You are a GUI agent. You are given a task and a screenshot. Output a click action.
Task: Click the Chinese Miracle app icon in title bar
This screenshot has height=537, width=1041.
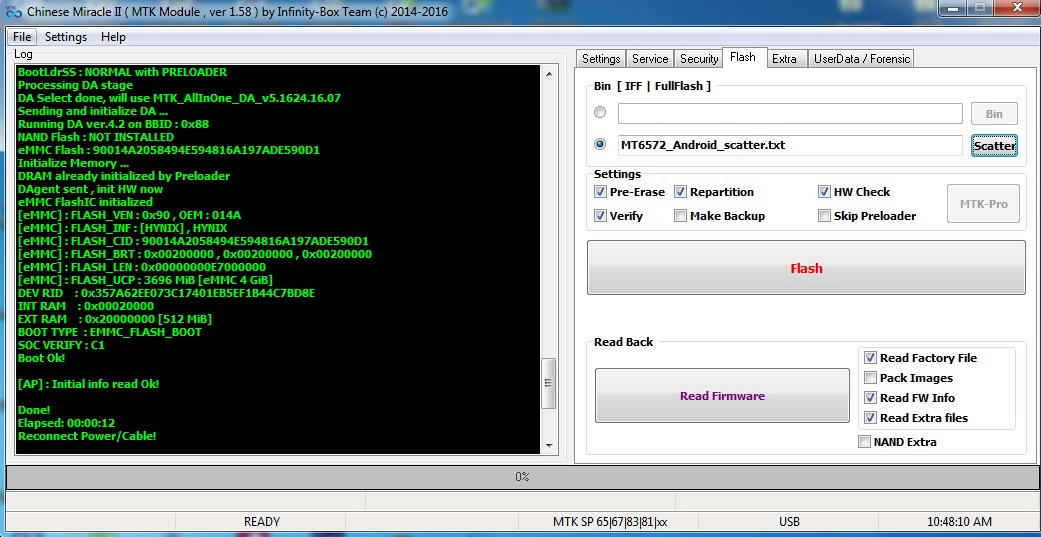click(x=13, y=11)
